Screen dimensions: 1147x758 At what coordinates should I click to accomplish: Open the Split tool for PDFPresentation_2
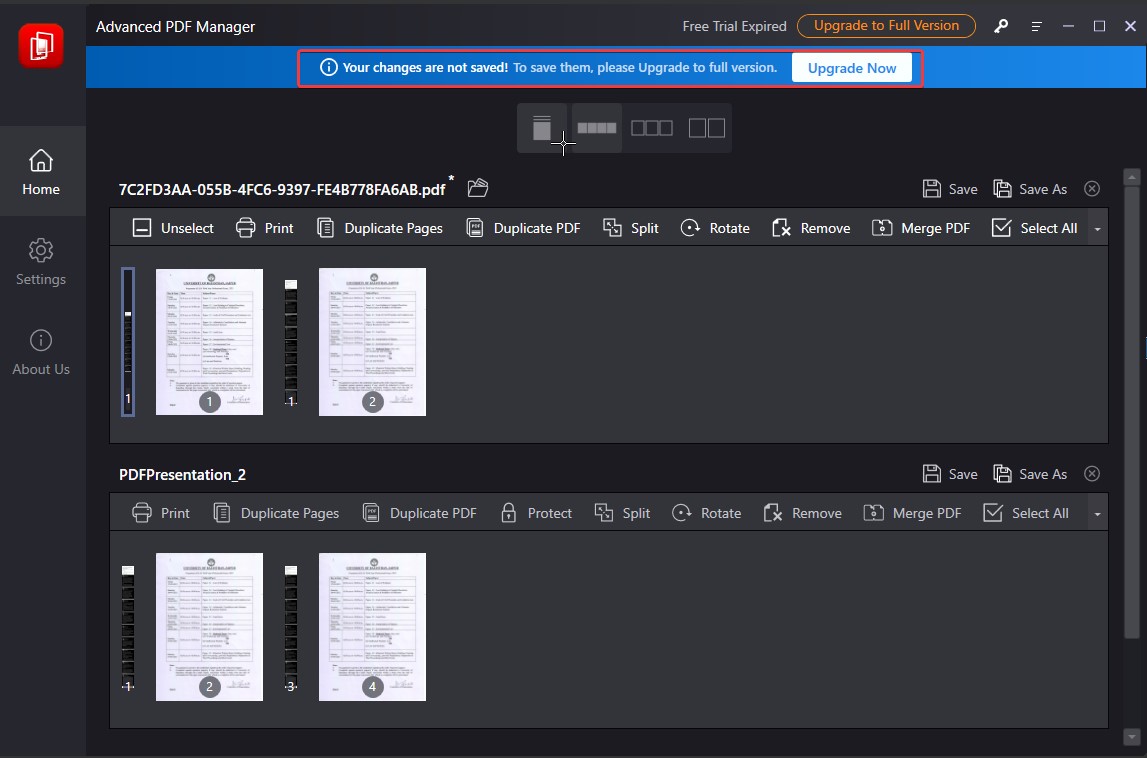point(622,512)
